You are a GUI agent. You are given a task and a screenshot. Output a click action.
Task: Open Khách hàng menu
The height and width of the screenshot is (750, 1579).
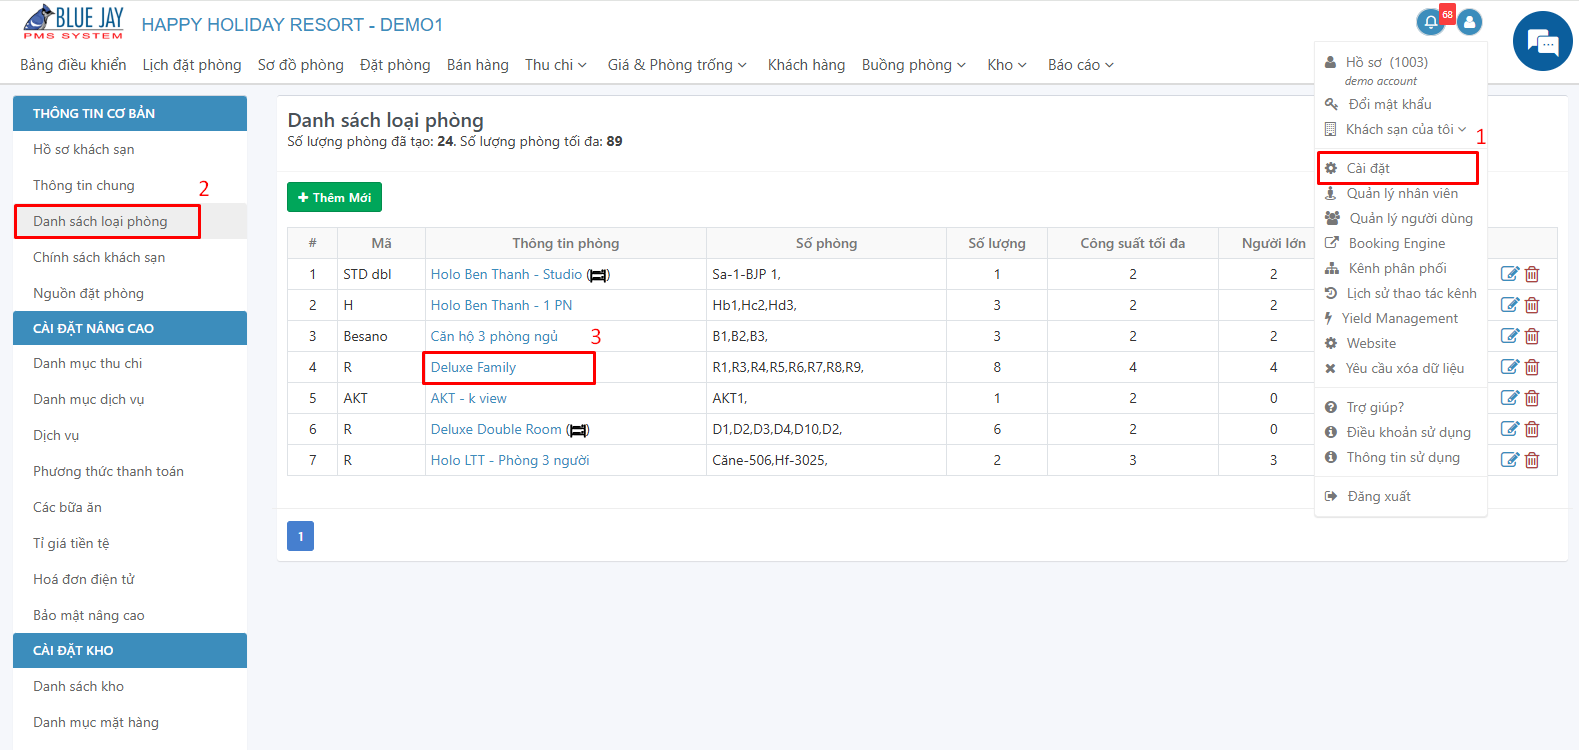coord(806,65)
